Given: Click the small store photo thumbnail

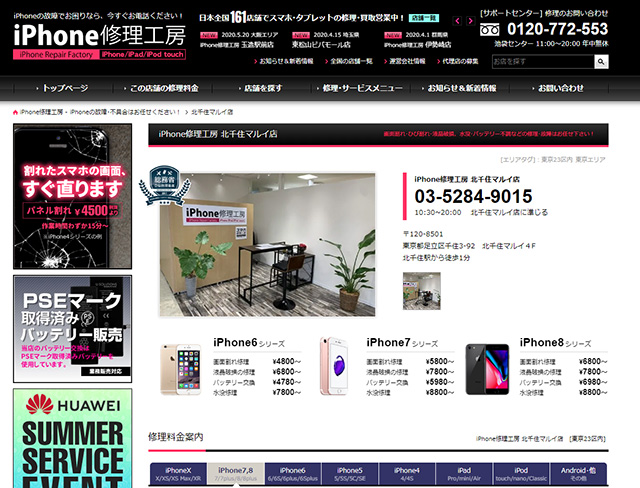Looking at the screenshot, I should click(422, 291).
